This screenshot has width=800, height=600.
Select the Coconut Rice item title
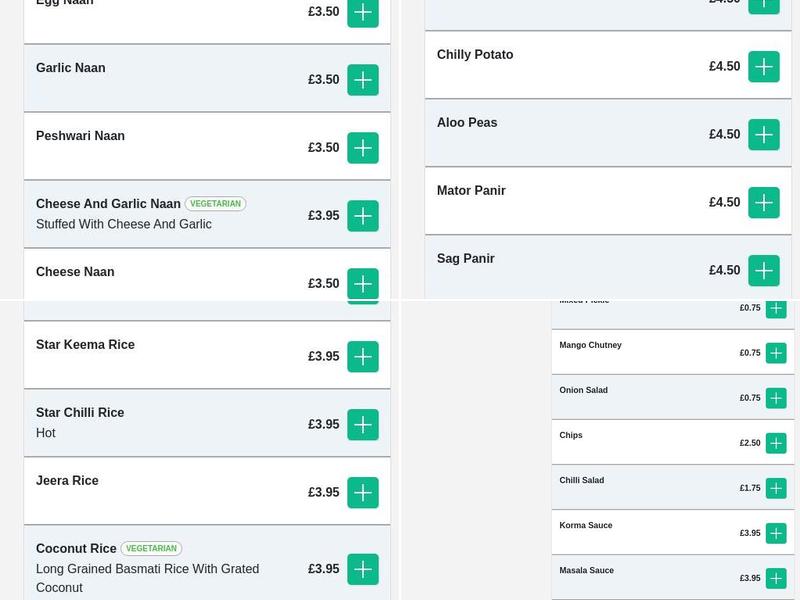click(76, 549)
